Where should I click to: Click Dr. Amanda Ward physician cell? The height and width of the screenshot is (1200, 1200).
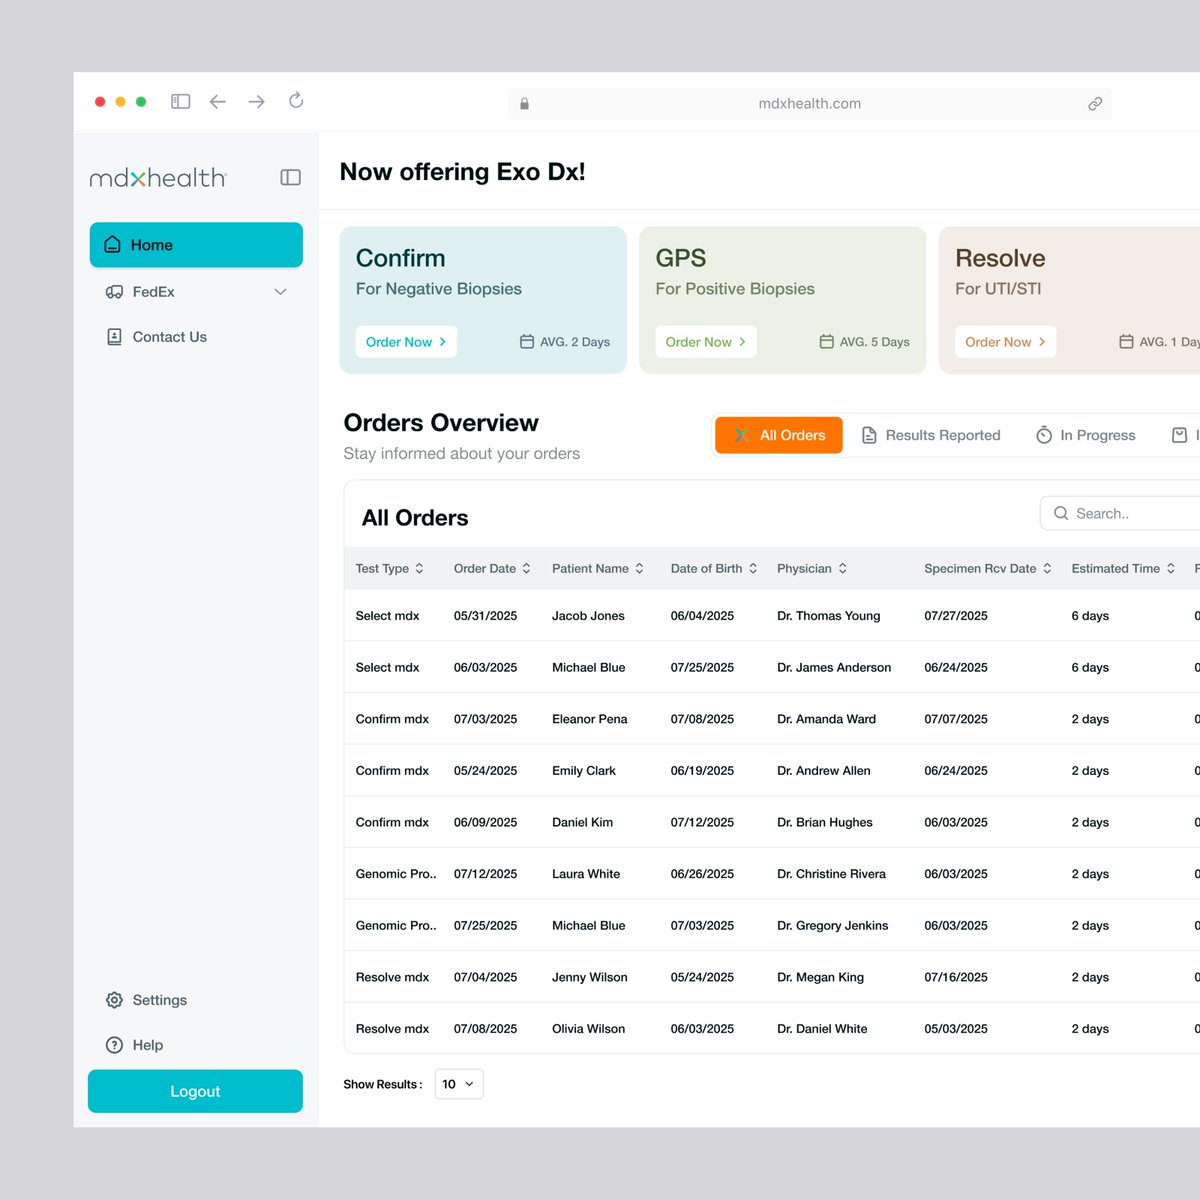click(x=827, y=719)
